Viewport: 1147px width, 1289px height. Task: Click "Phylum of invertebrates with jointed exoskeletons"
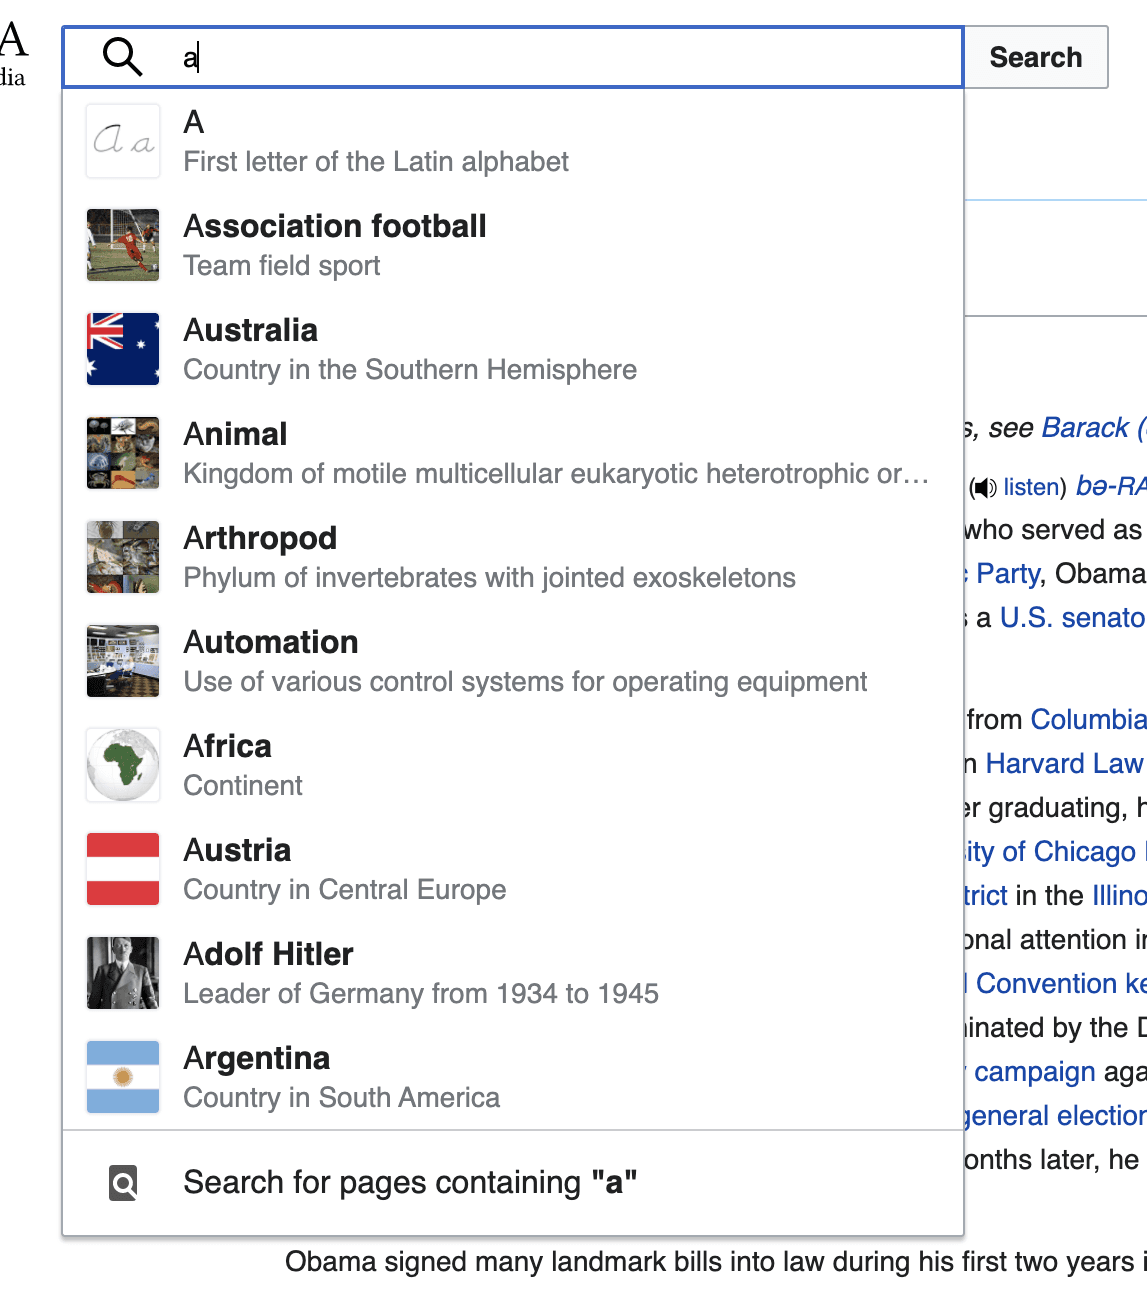point(490,578)
